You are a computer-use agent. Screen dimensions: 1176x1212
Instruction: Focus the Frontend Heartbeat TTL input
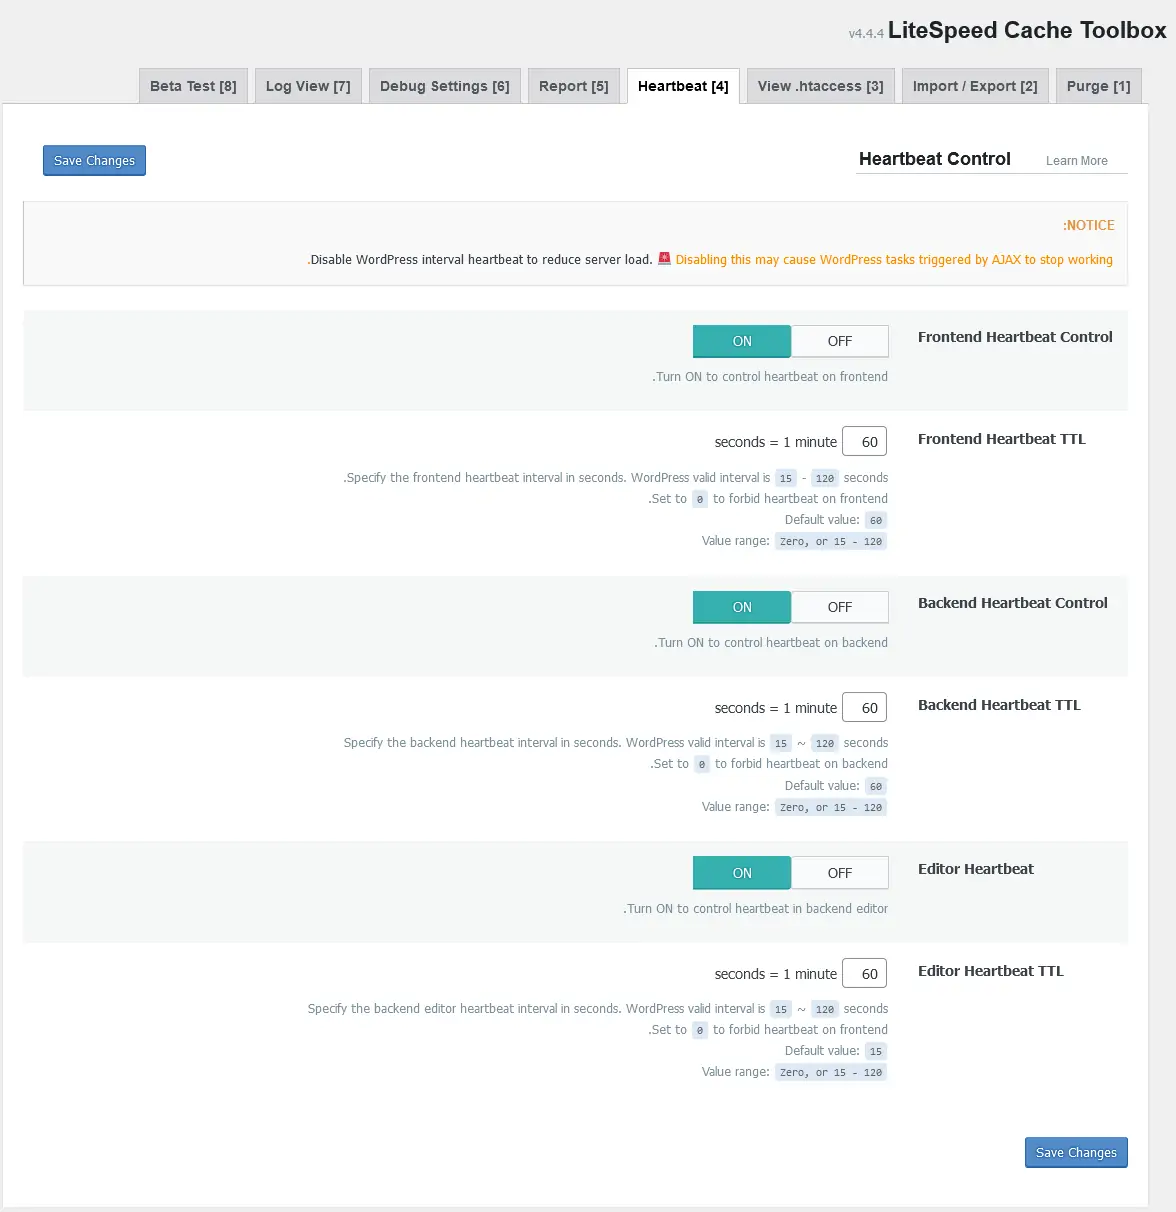(x=865, y=442)
